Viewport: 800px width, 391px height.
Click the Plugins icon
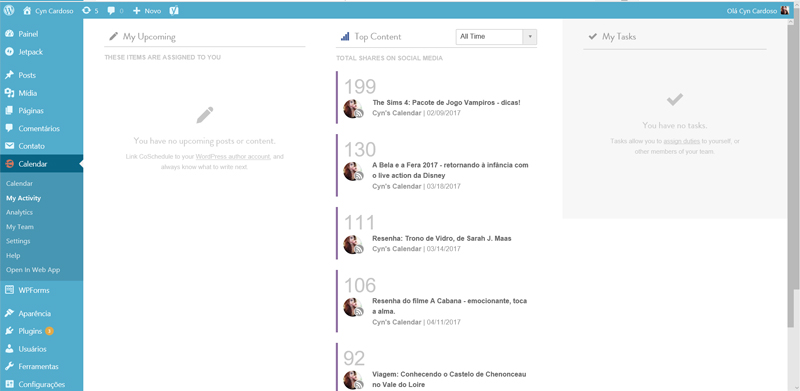9,331
